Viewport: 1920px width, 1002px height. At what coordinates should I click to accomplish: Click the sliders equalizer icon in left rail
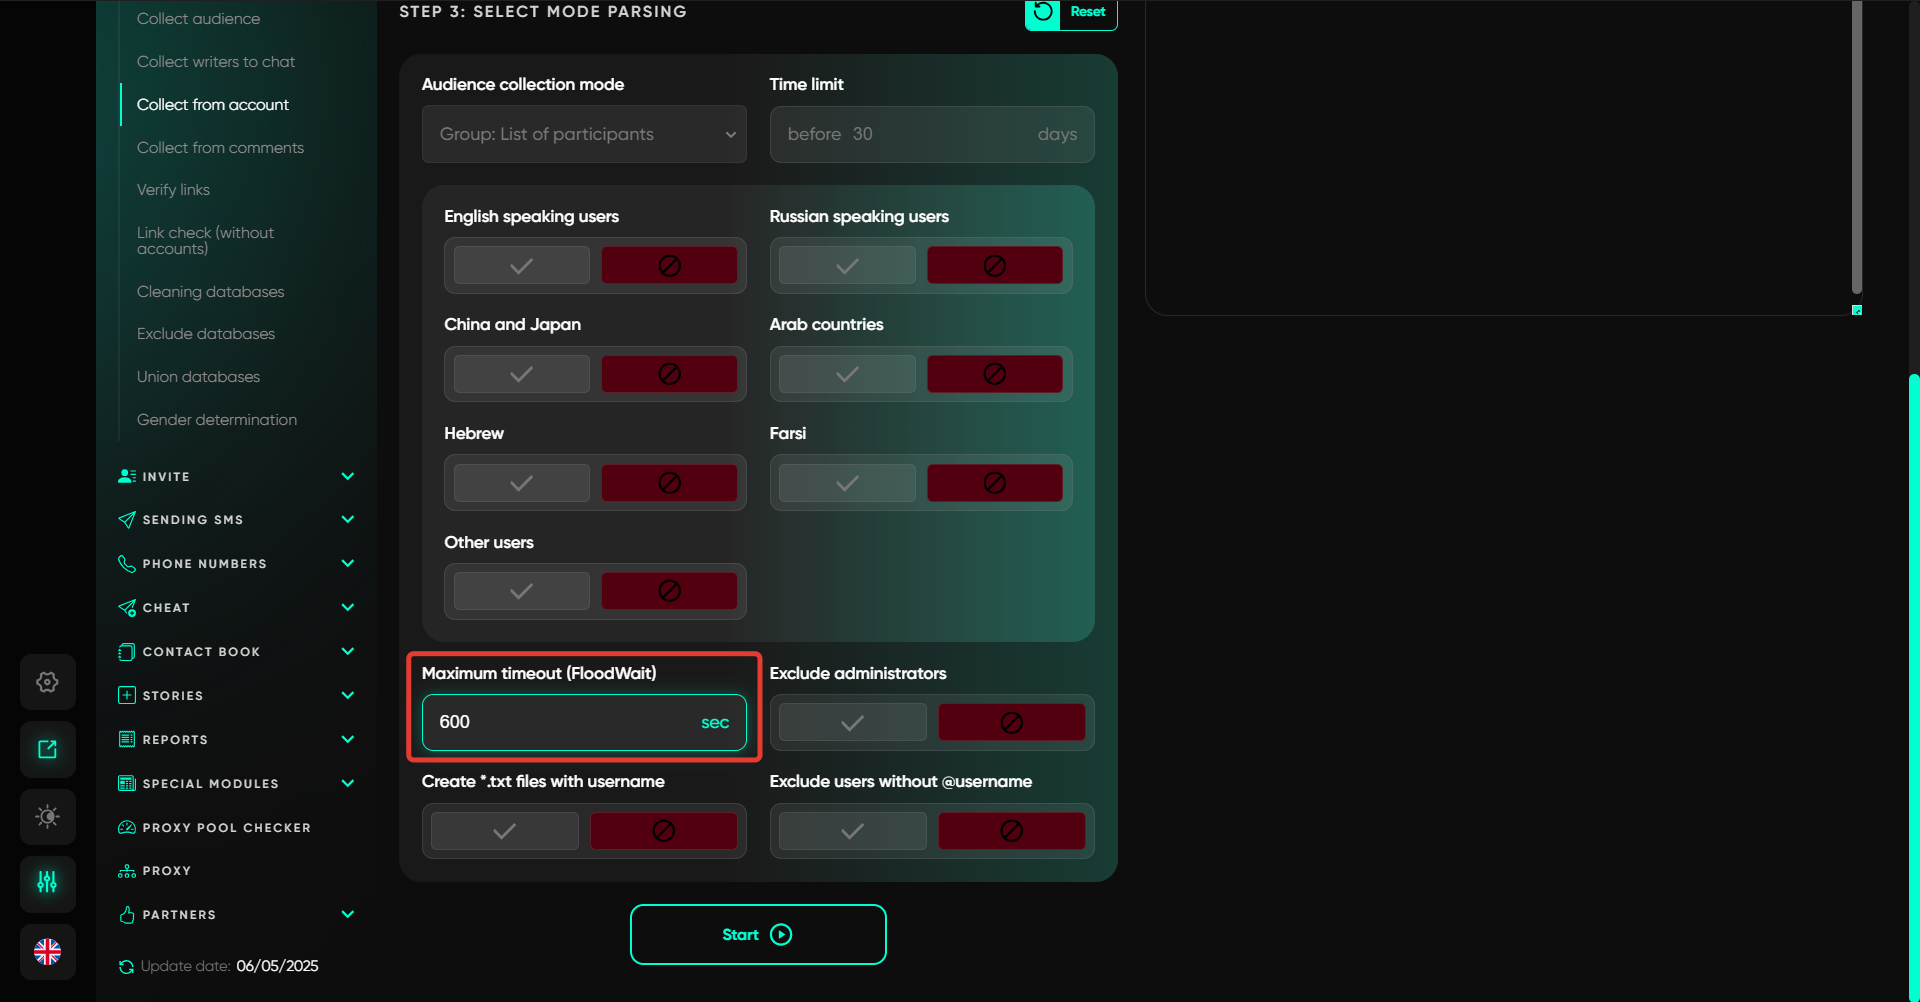47,882
